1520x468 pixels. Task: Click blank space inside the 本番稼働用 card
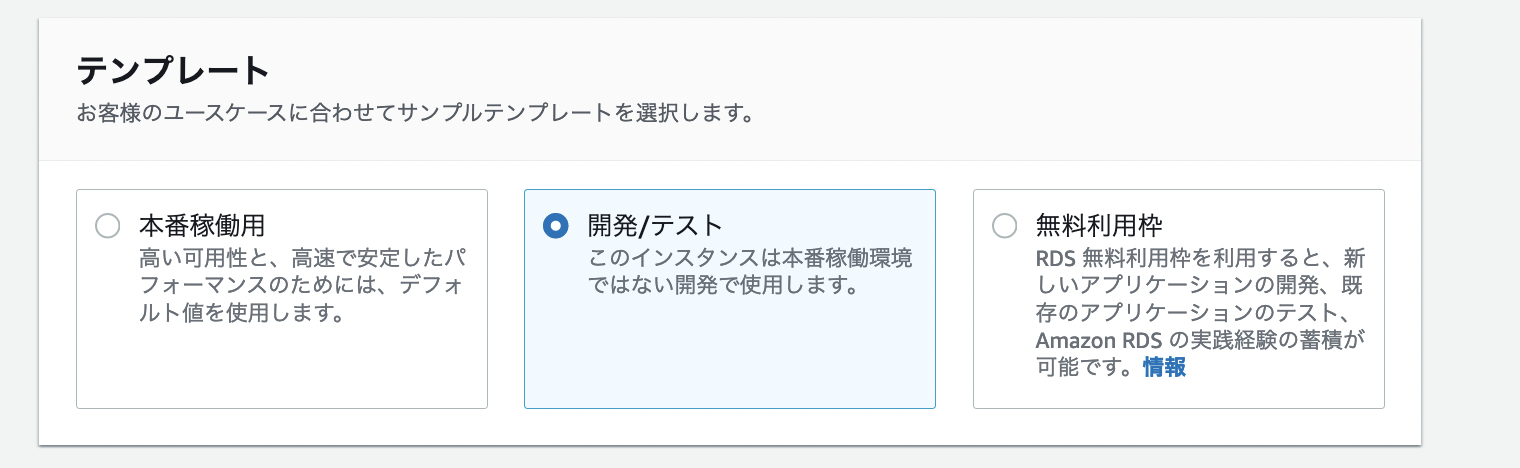point(281,370)
